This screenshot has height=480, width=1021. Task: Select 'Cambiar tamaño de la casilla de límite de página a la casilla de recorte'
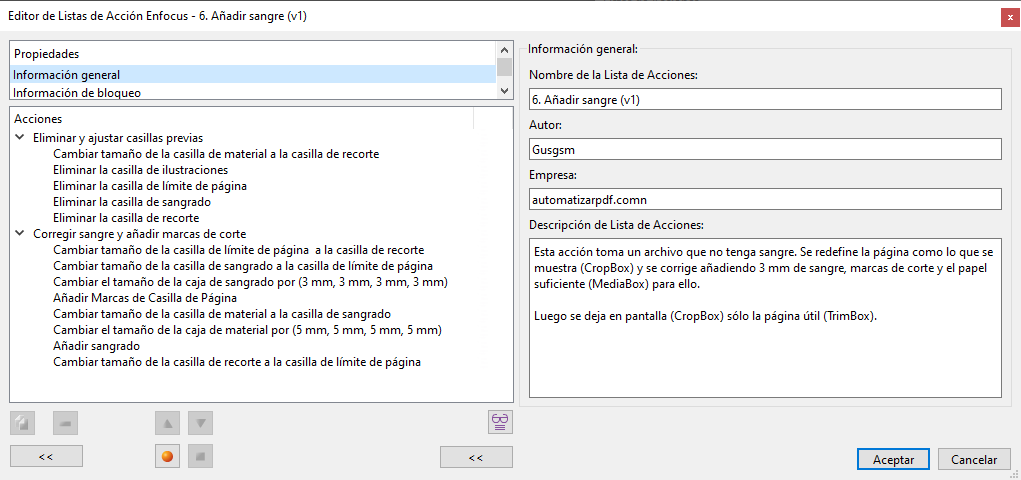tap(239, 250)
